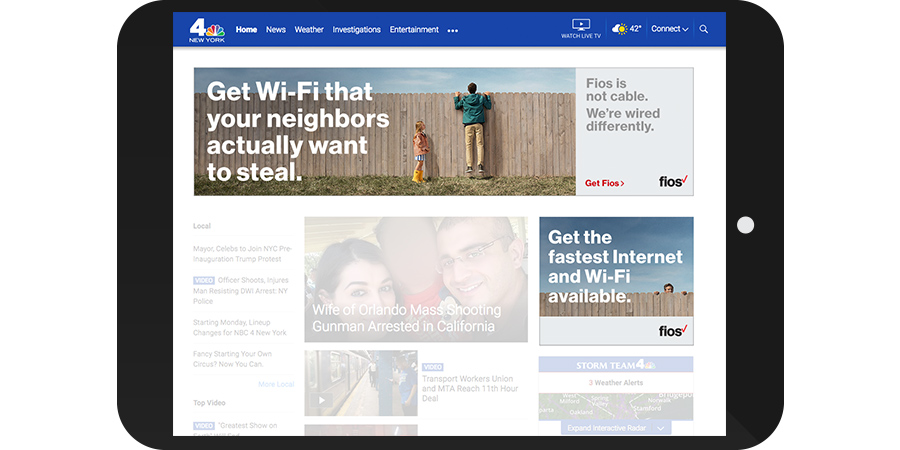This screenshot has height=450, width=900.
Task: Open the three-dots more menu
Action: click(453, 30)
